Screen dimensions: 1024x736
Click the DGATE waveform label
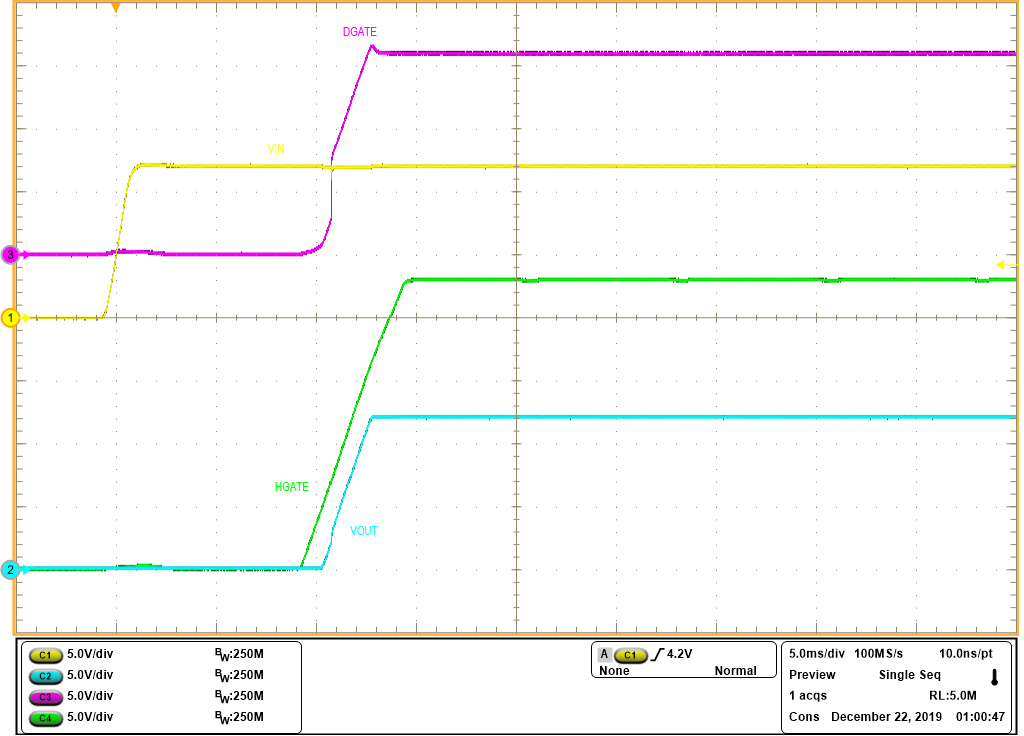(360, 32)
